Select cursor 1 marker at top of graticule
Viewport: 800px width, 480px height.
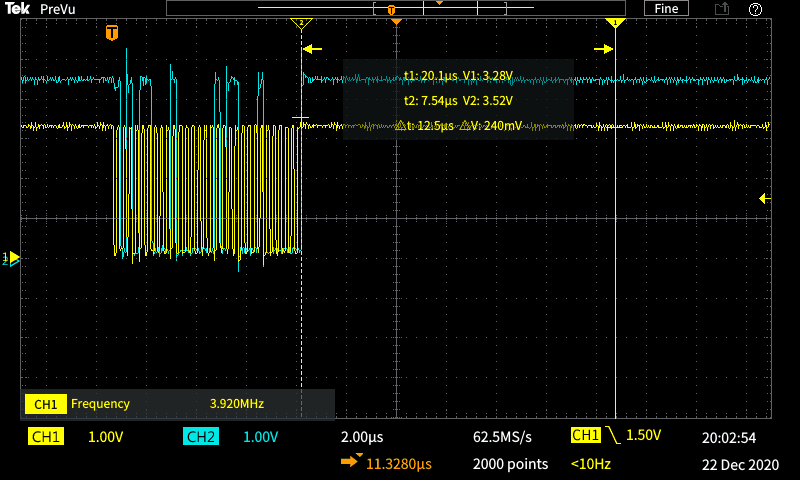click(615, 23)
